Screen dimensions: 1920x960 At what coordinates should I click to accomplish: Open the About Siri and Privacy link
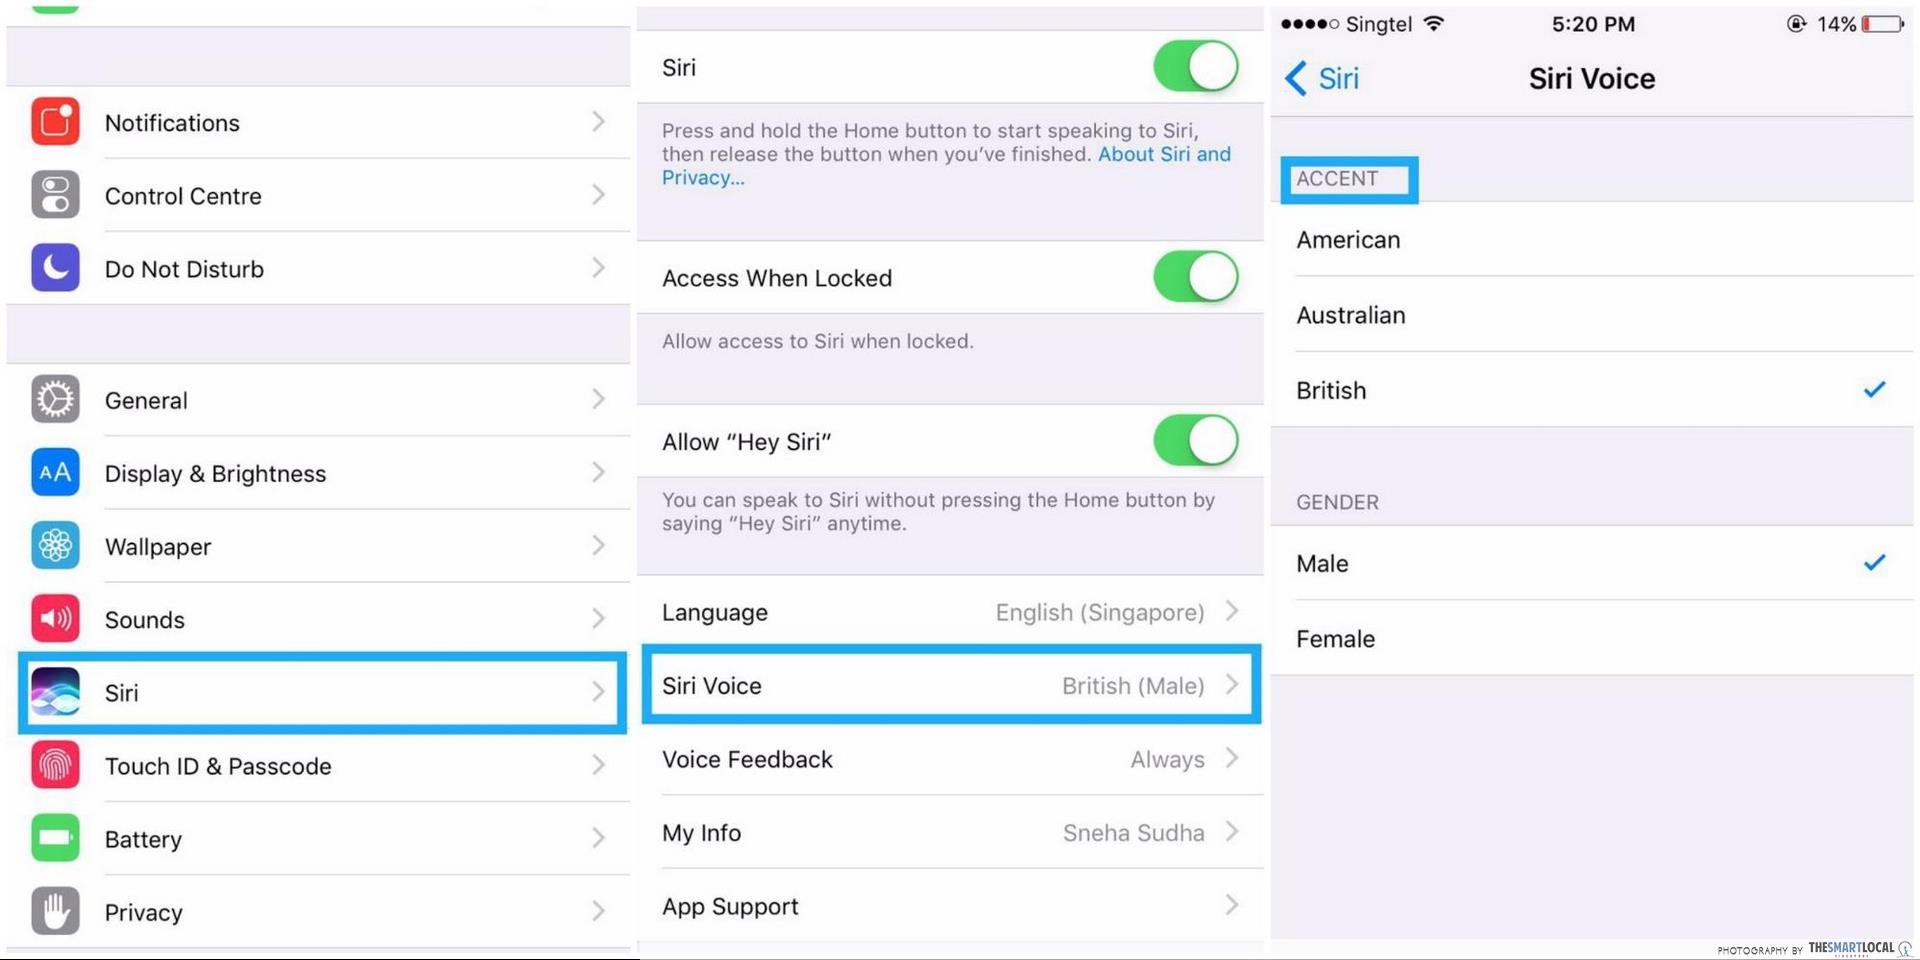pyautogui.click(x=1163, y=155)
